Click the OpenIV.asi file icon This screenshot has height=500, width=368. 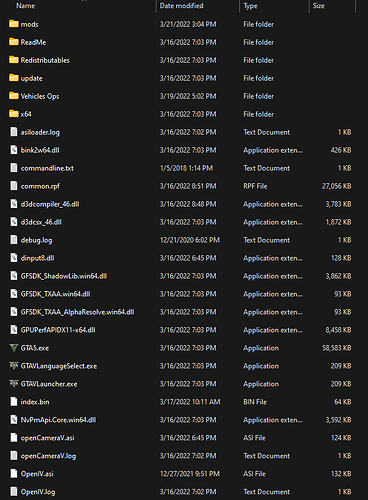pyautogui.click(x=14, y=474)
